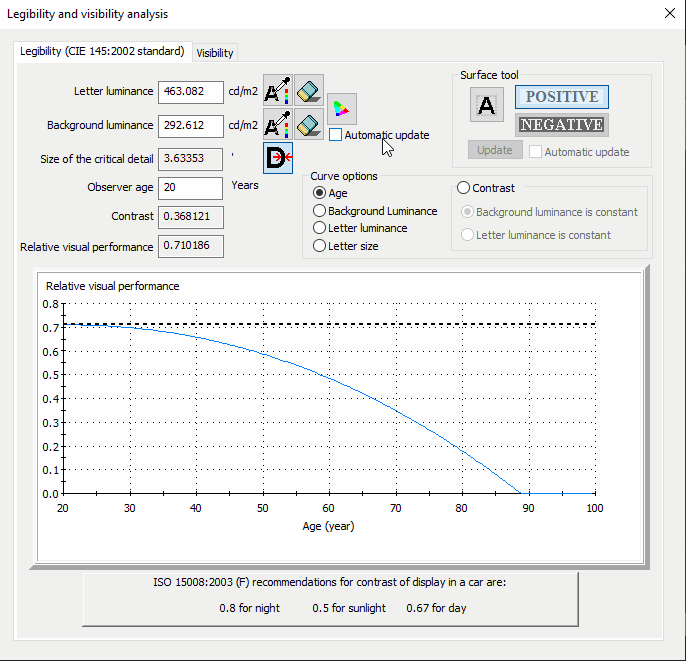Activate the critical detail size measurement icon
Screen dimensions: 686x661
point(278,157)
